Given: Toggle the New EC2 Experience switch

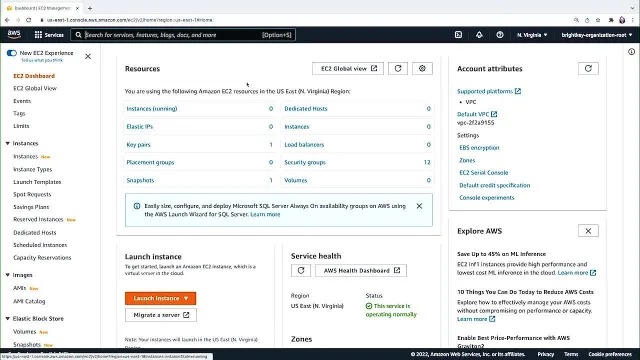Looking at the screenshot, I should 11,53.
